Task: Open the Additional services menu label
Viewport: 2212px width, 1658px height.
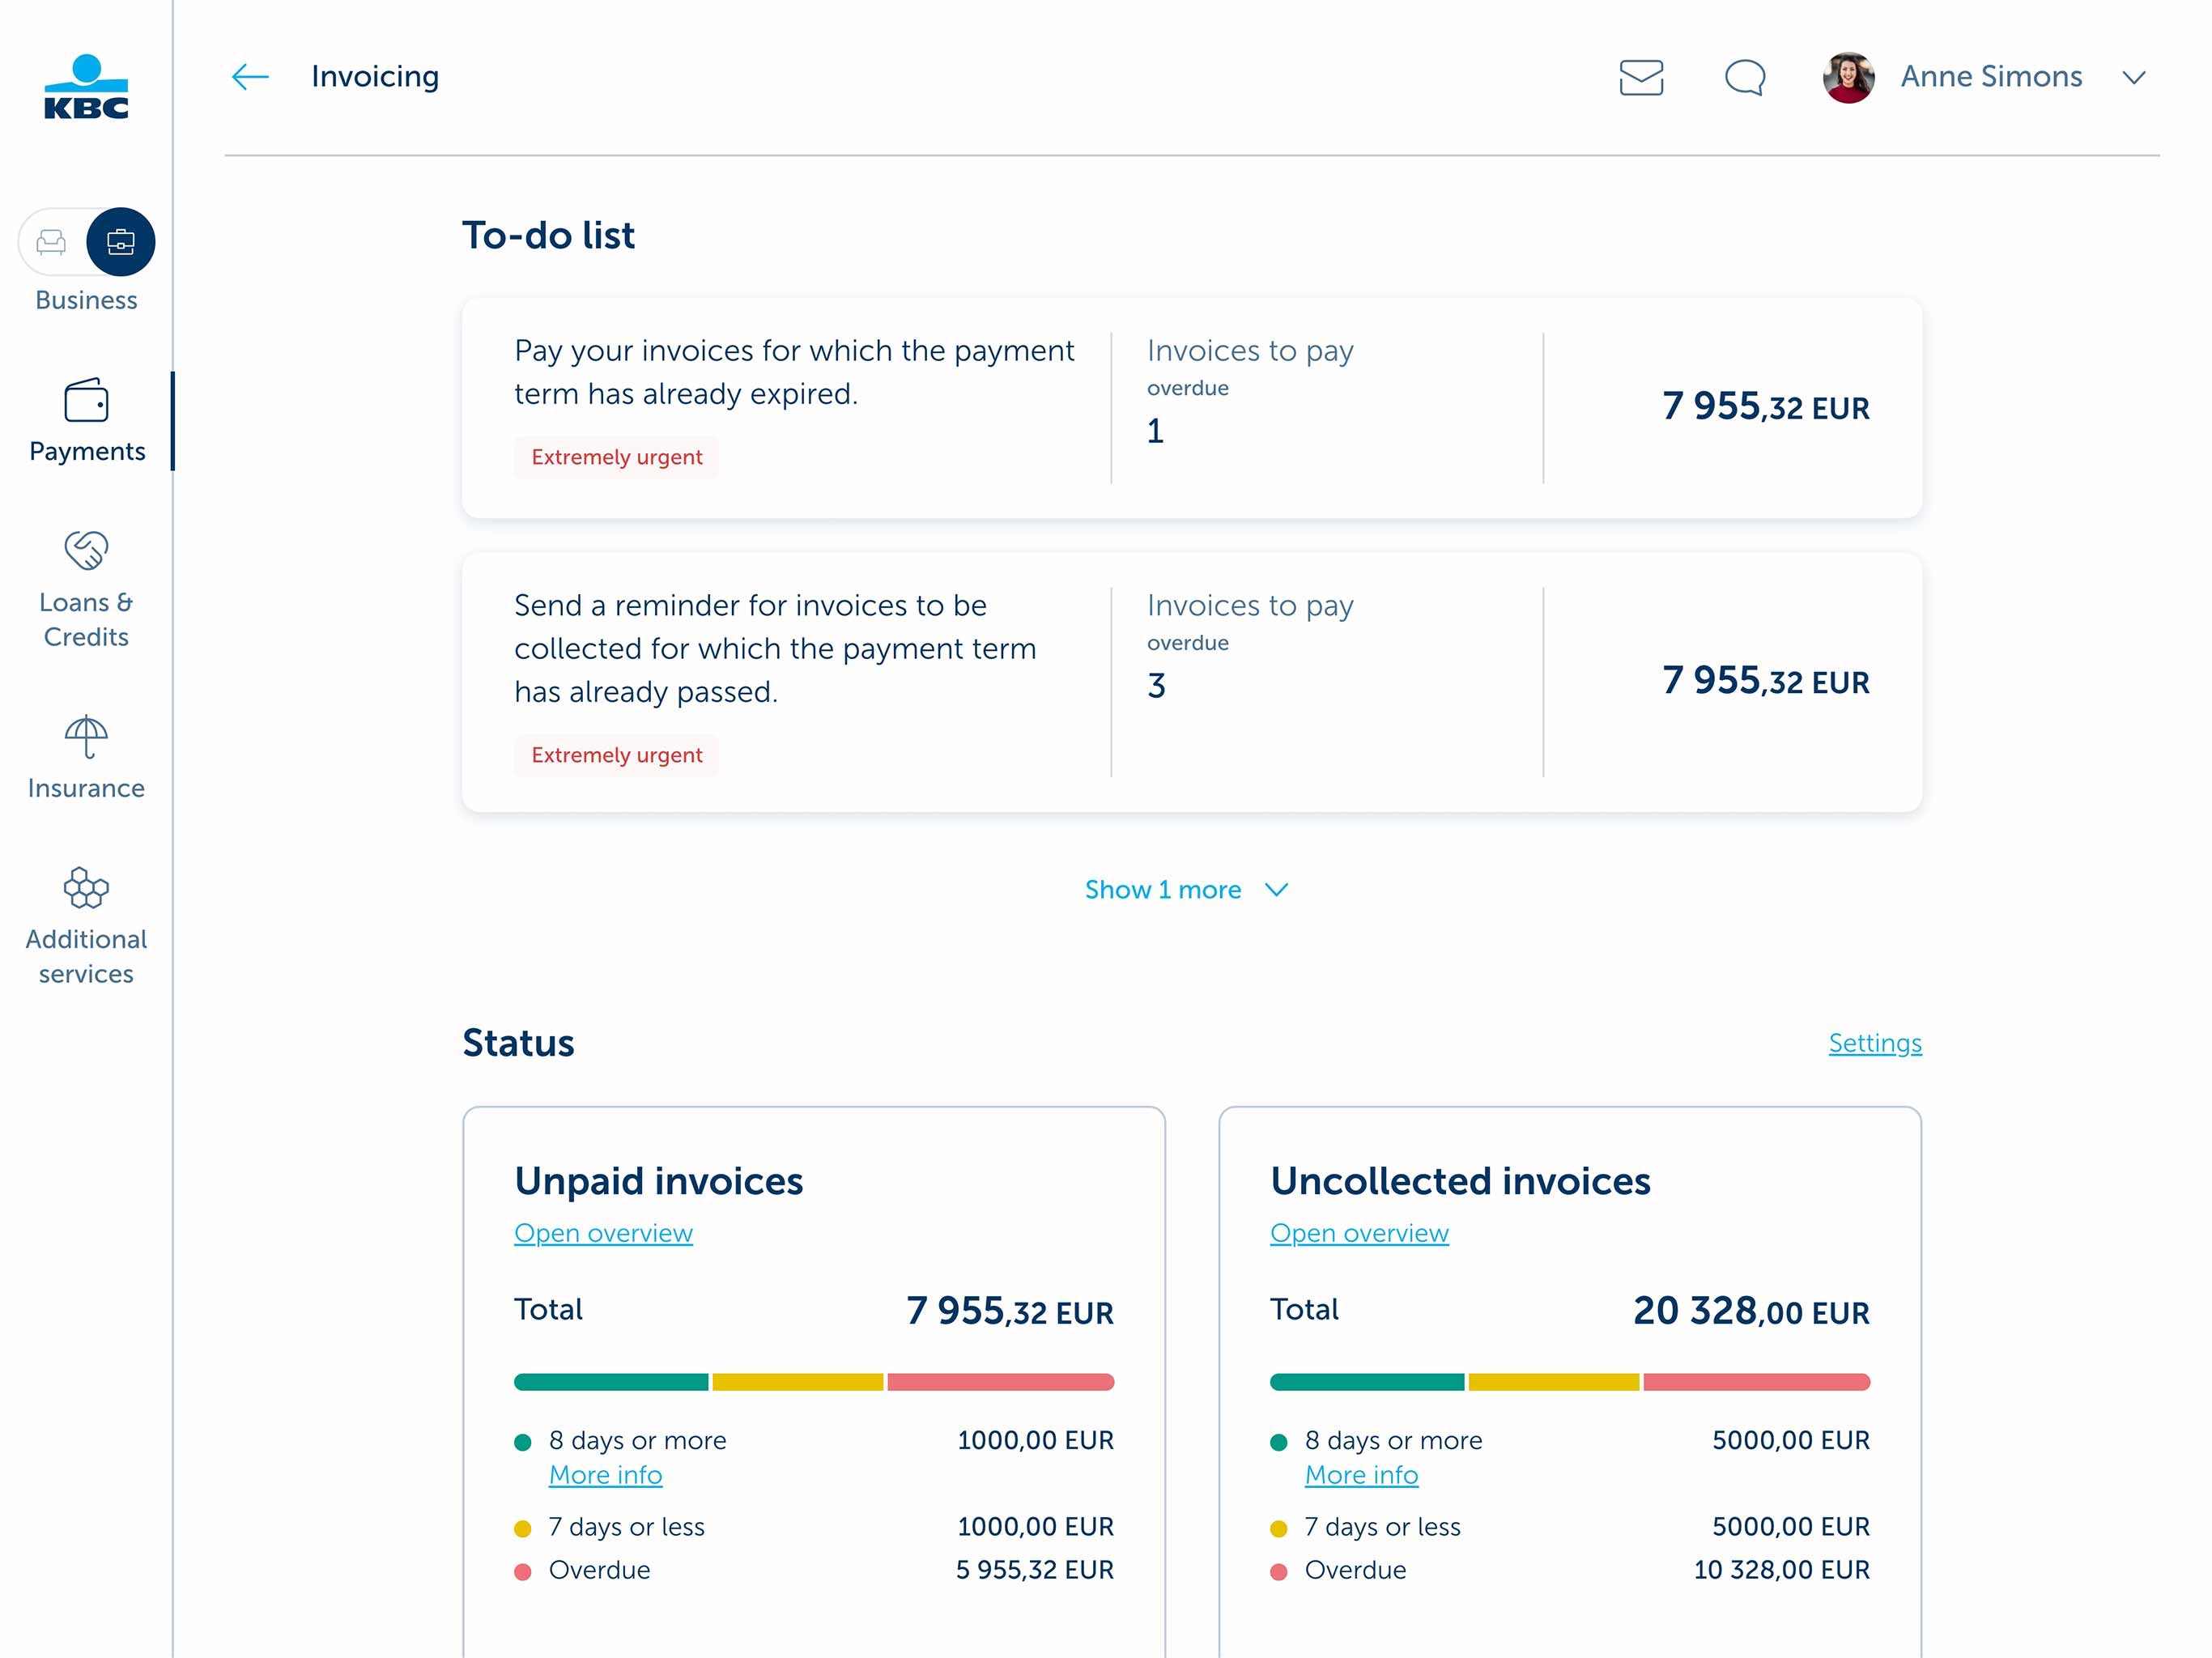Action: point(86,956)
